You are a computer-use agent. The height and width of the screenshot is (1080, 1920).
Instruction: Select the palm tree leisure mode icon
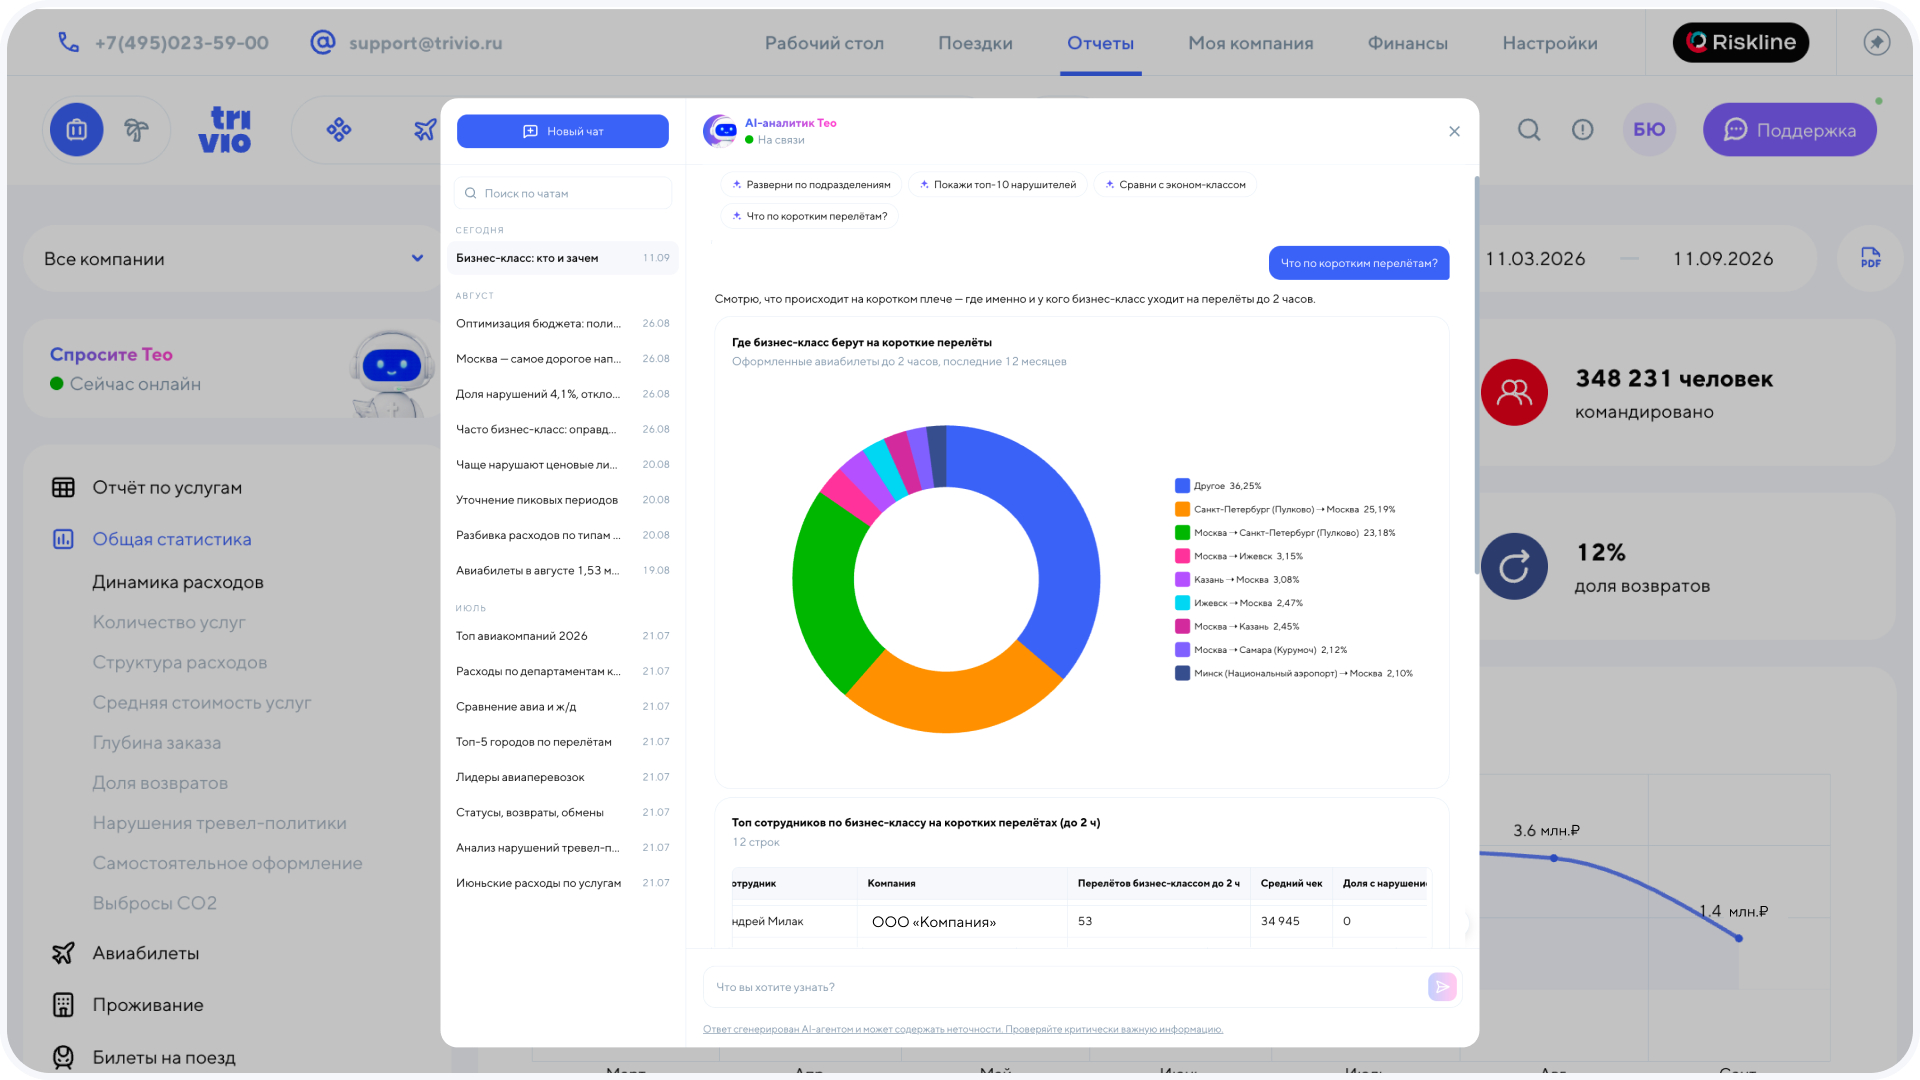[x=136, y=130]
